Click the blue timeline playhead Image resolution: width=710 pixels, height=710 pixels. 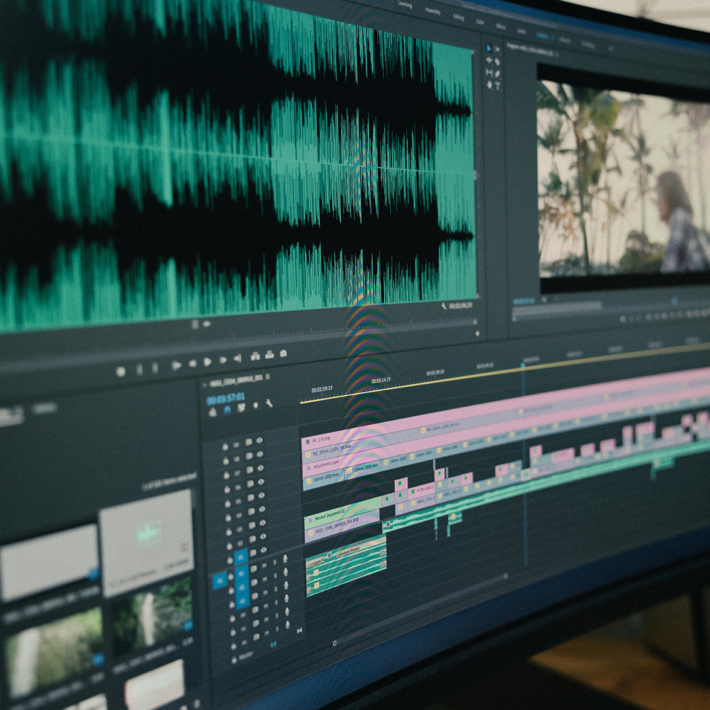pyautogui.click(x=523, y=365)
